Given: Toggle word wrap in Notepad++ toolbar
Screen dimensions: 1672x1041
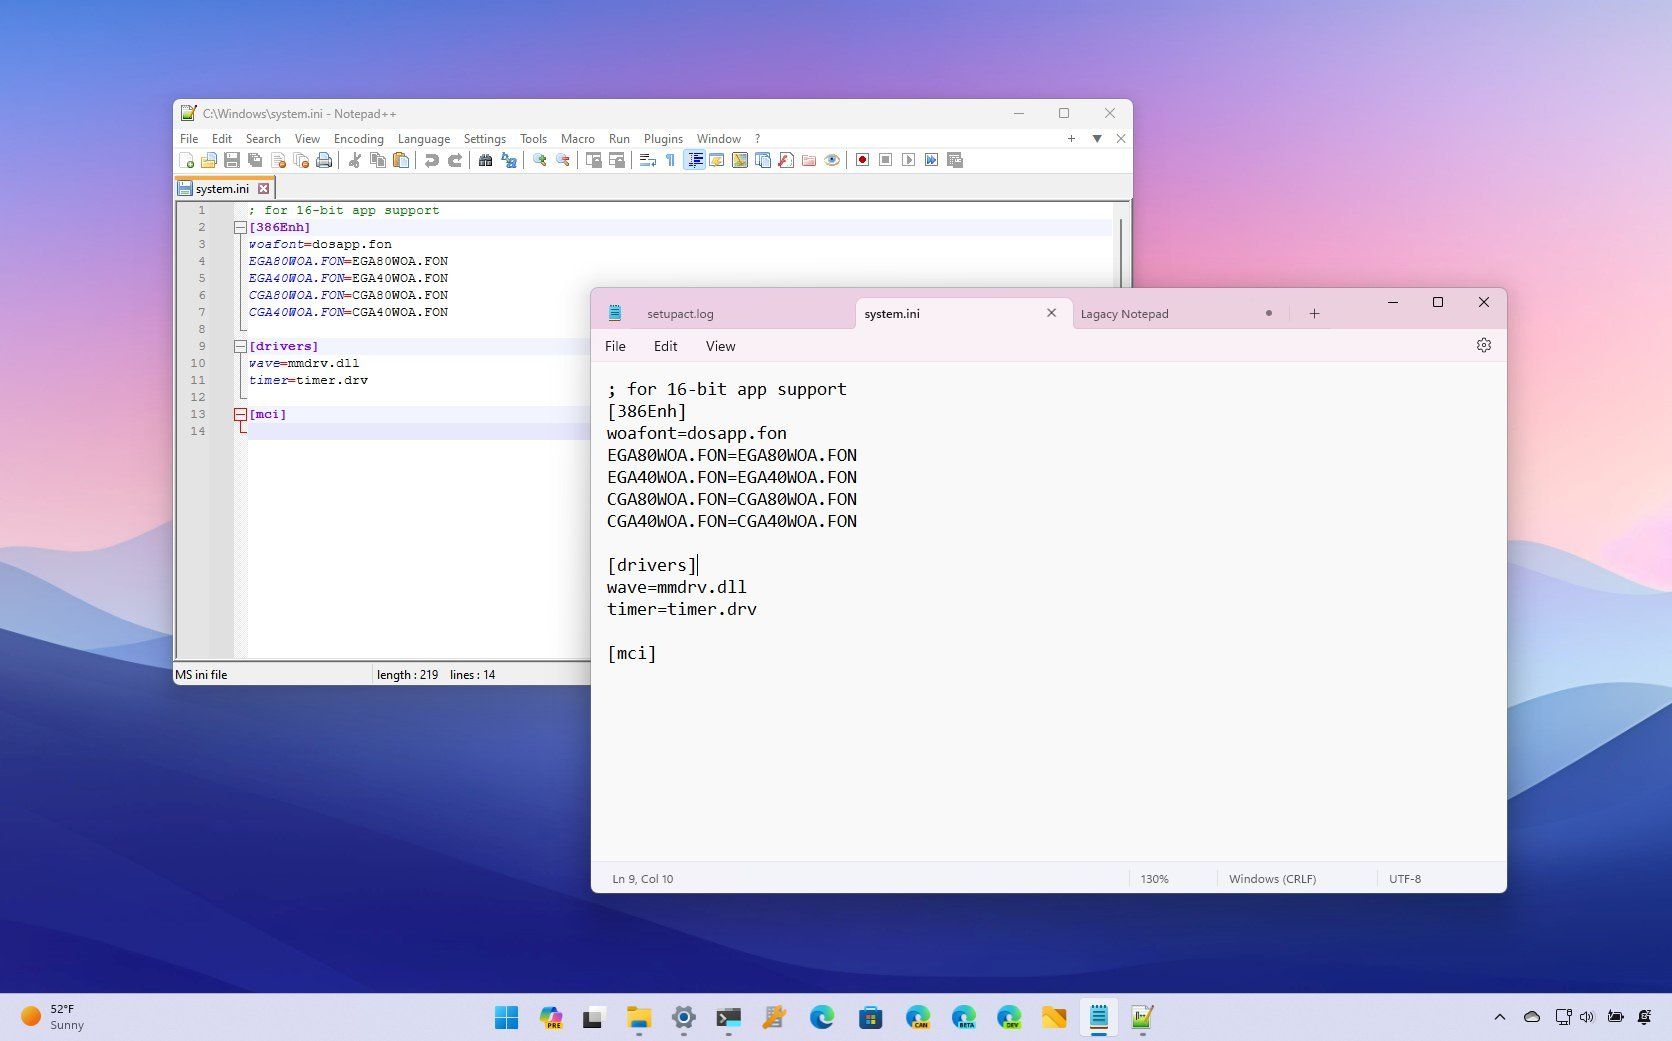Looking at the screenshot, I should point(646,160).
